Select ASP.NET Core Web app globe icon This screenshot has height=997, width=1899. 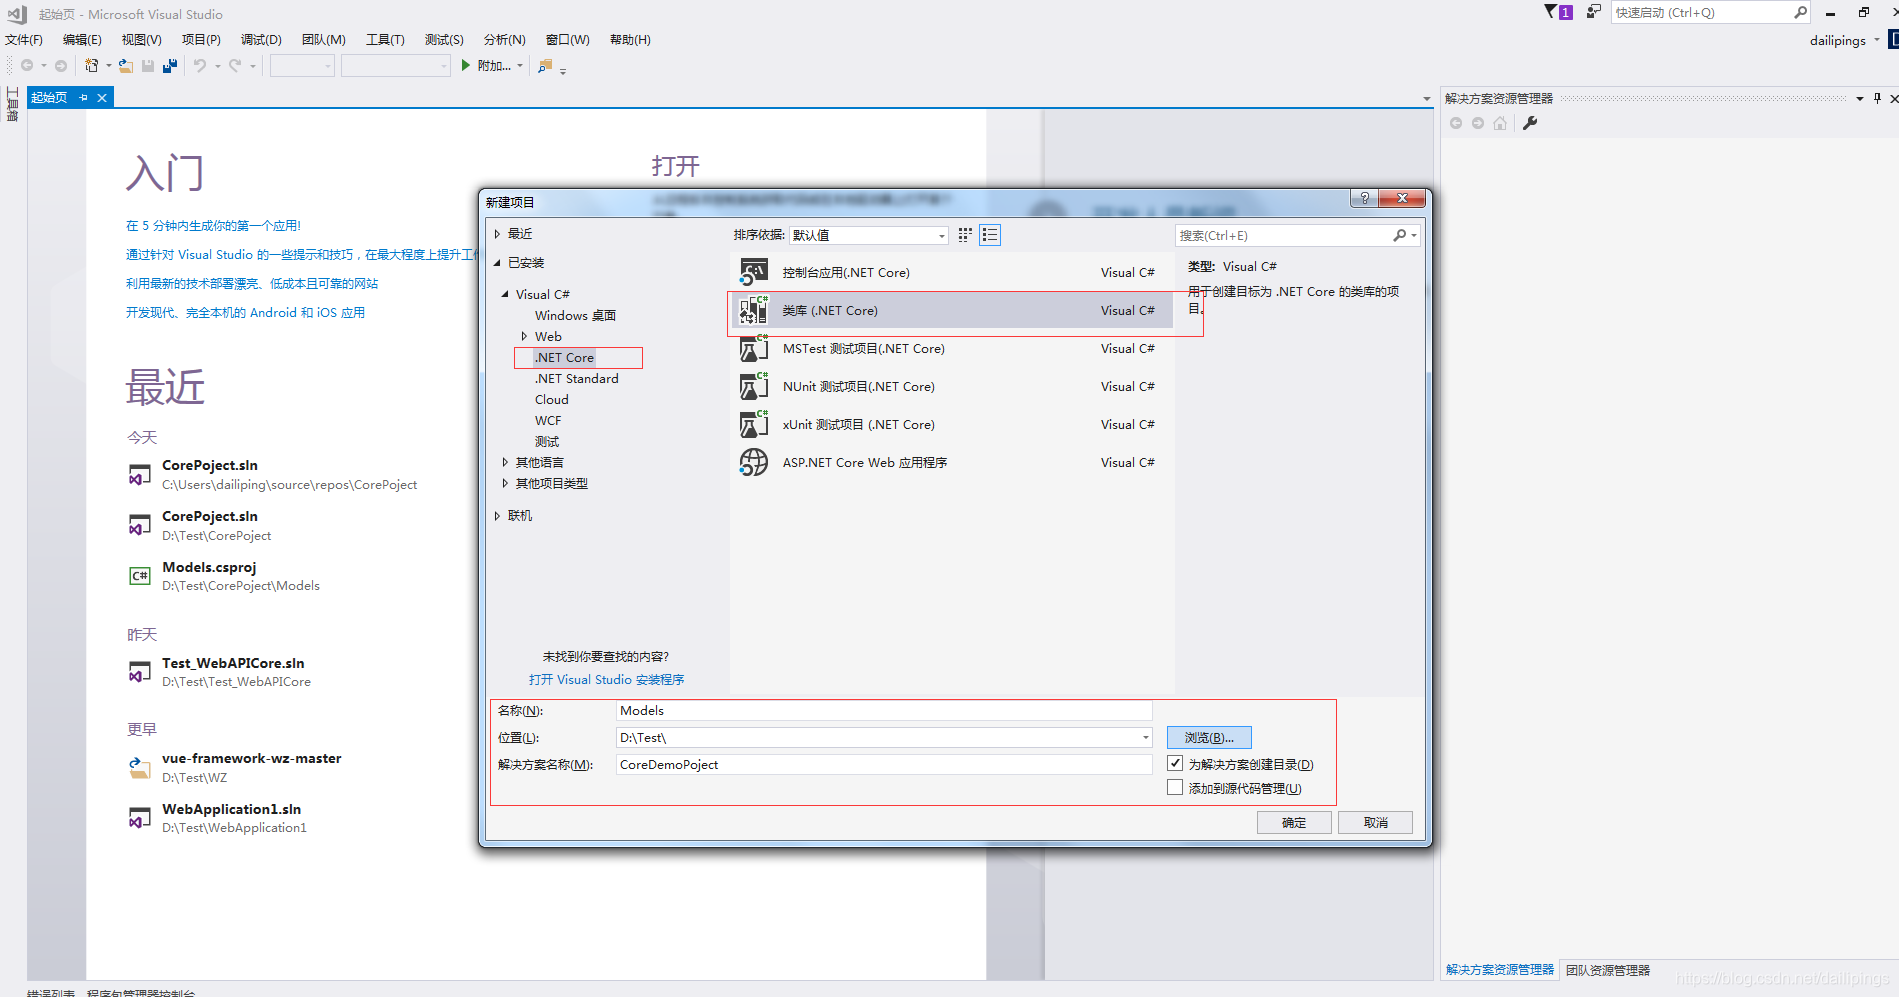(x=754, y=462)
